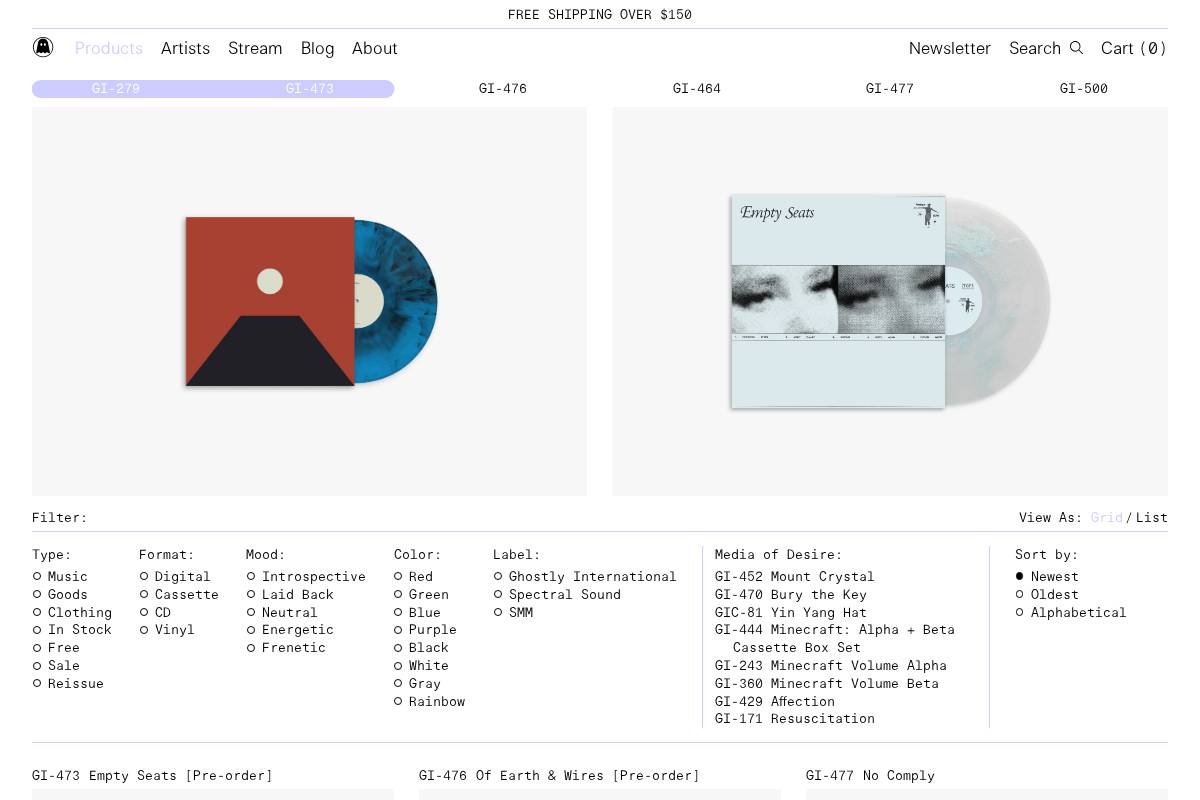Filter by Sale items
1200x800 pixels.
56,666
